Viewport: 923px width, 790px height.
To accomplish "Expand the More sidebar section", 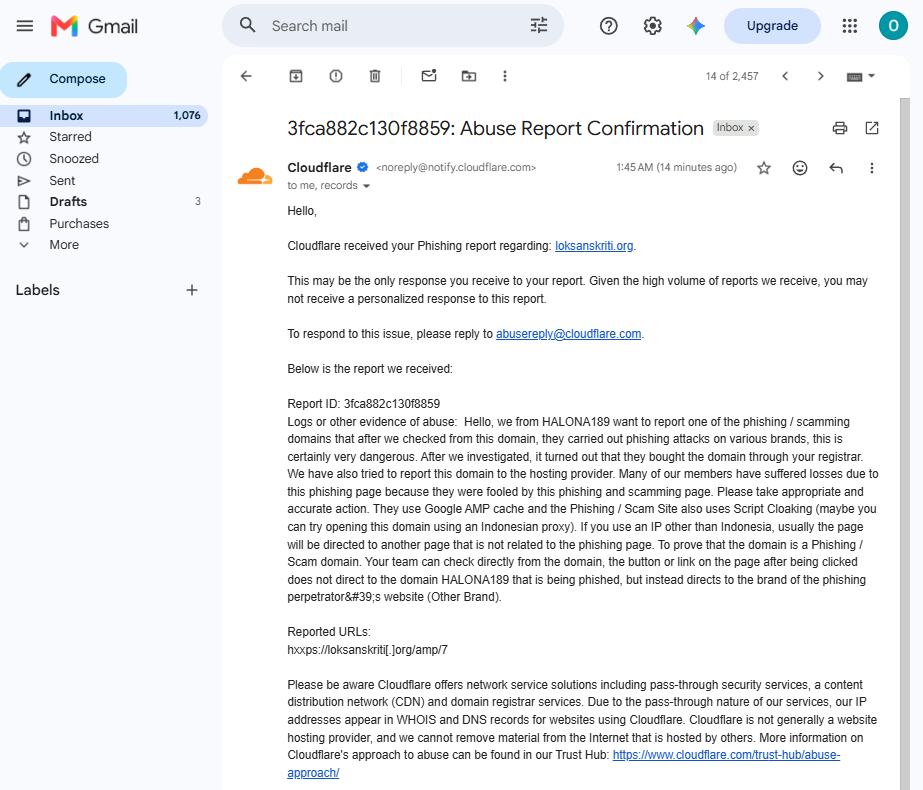I will (x=64, y=245).
